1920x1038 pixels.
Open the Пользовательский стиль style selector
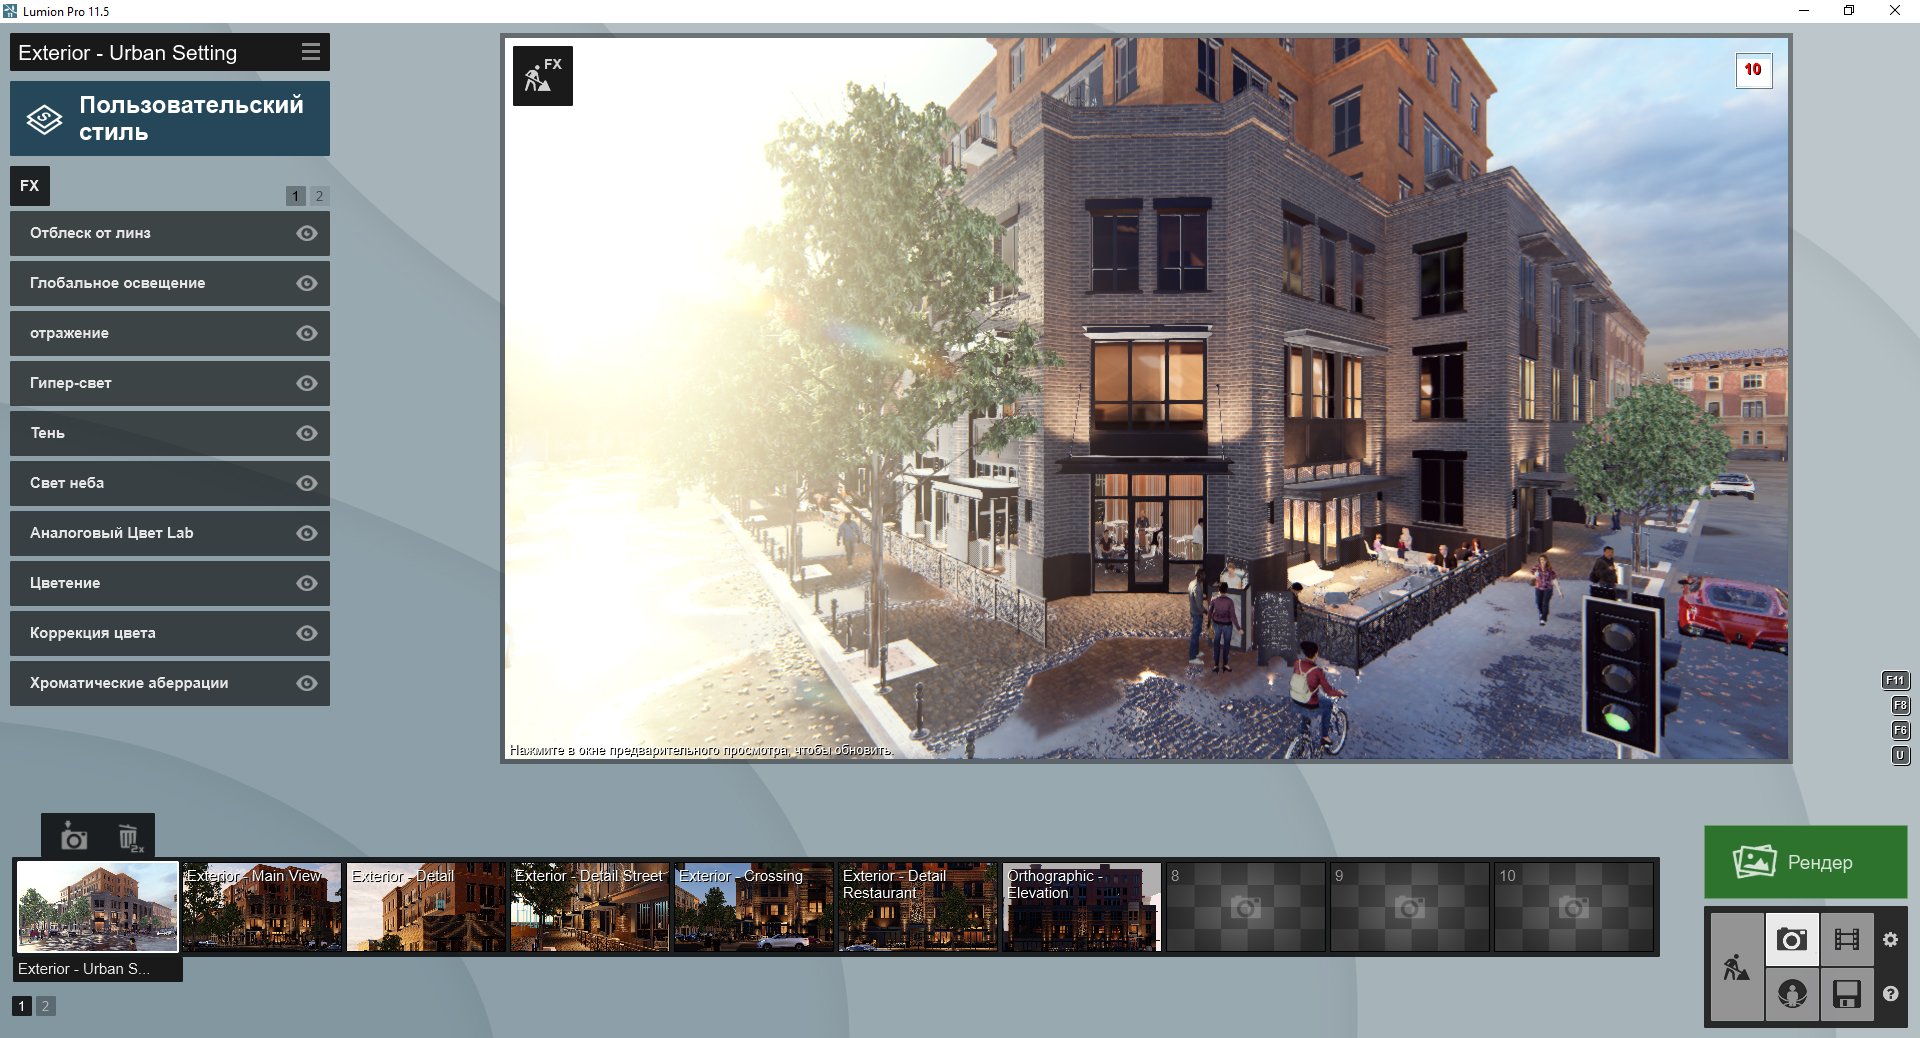(170, 119)
